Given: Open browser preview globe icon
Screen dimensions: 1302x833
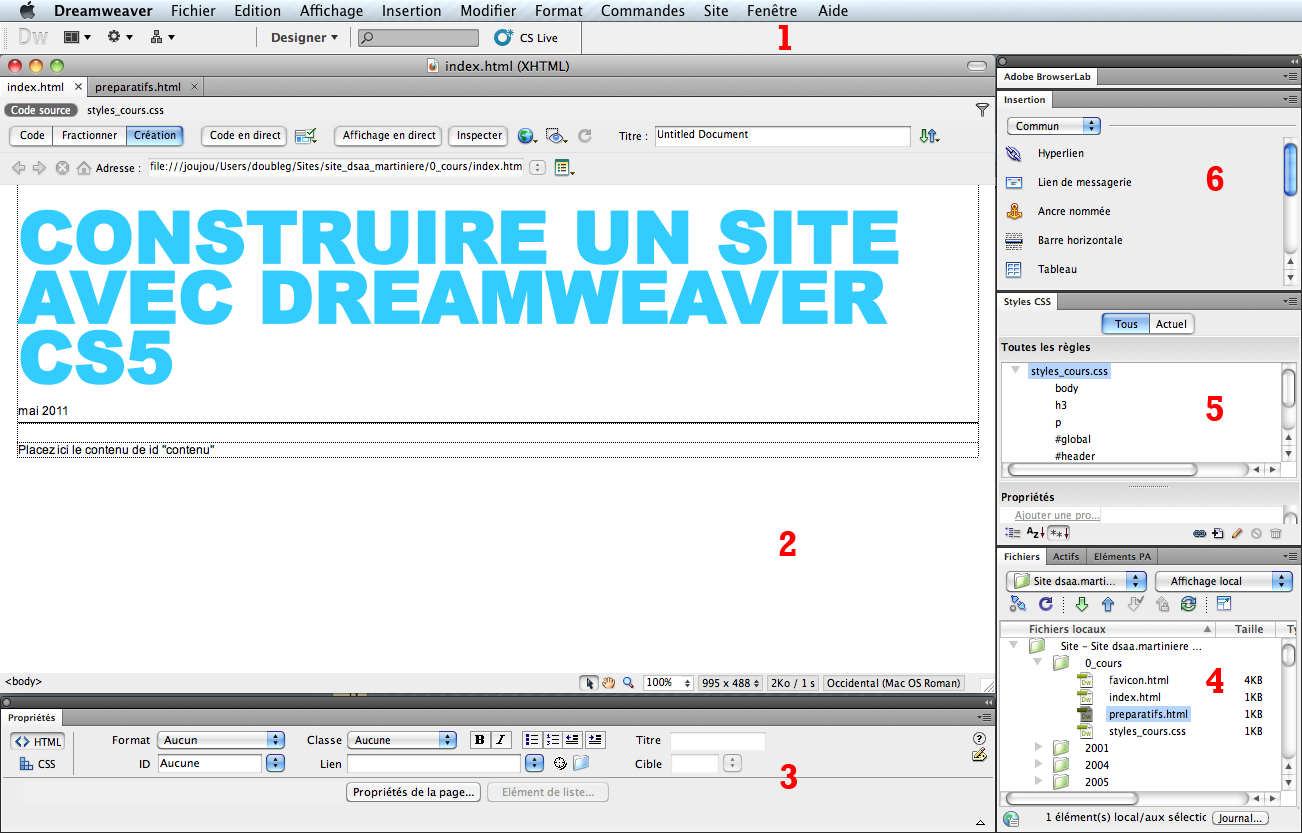Looking at the screenshot, I should pyautogui.click(x=527, y=136).
